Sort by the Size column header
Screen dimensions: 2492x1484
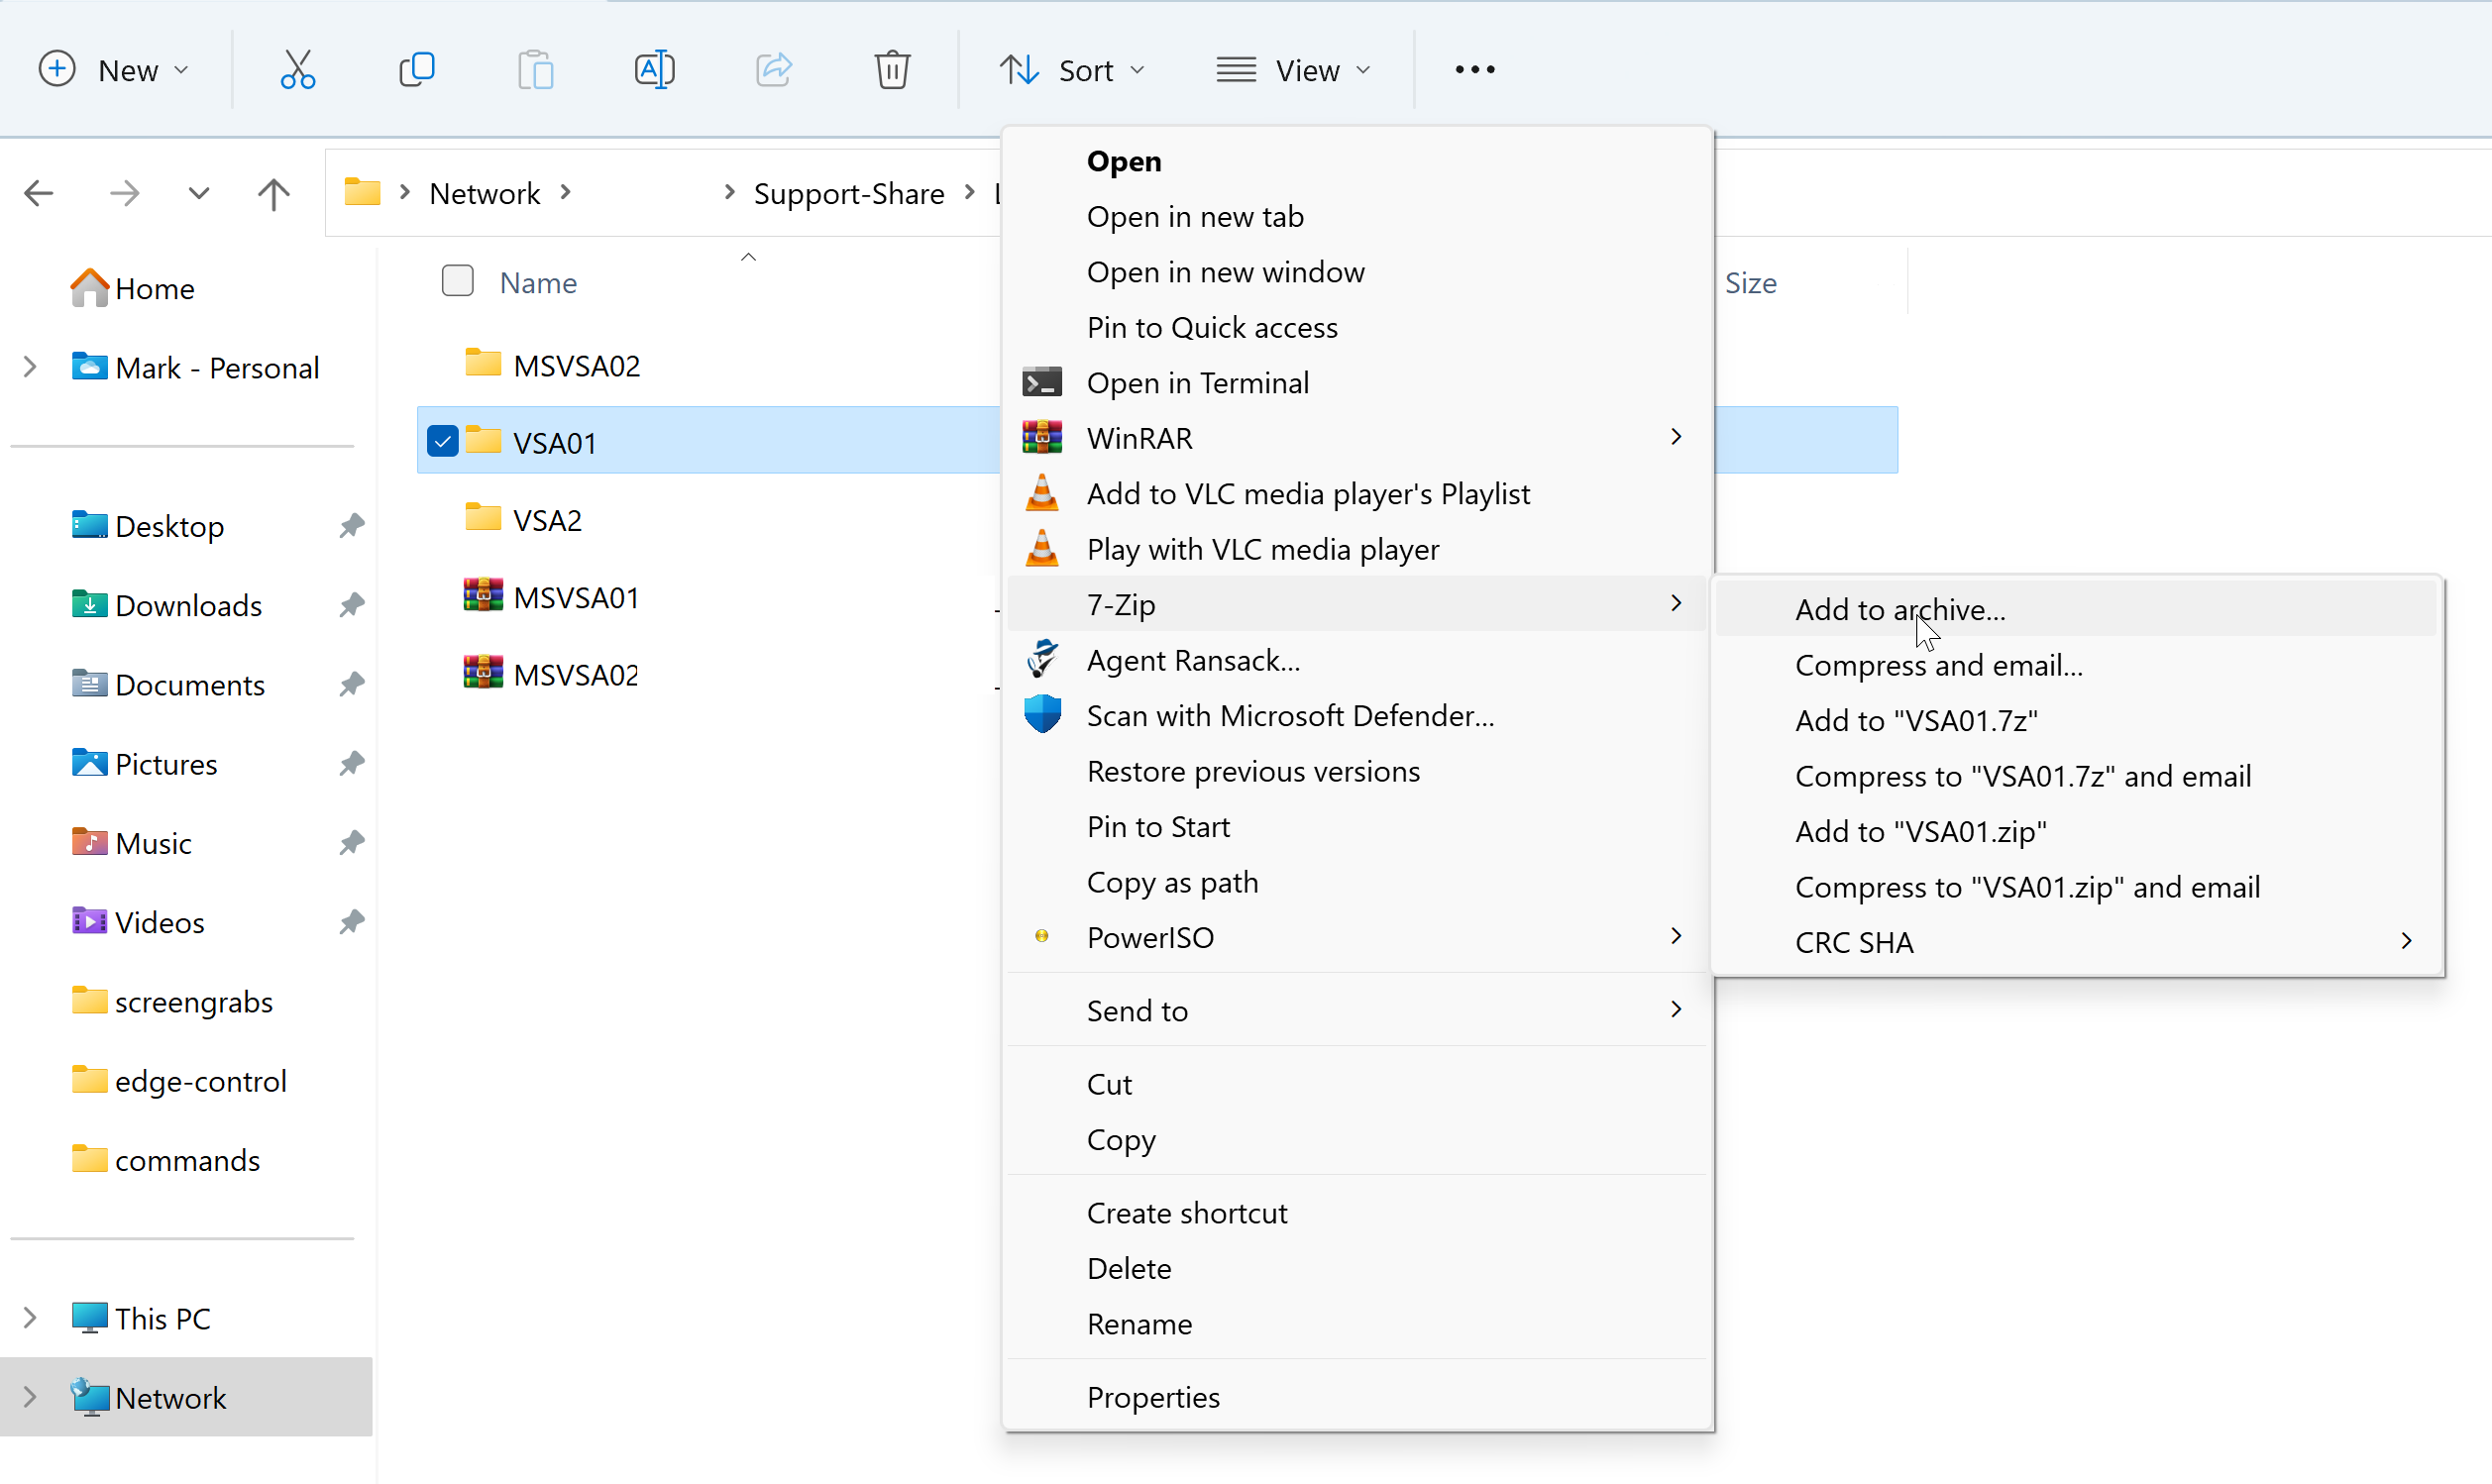[x=1750, y=283]
